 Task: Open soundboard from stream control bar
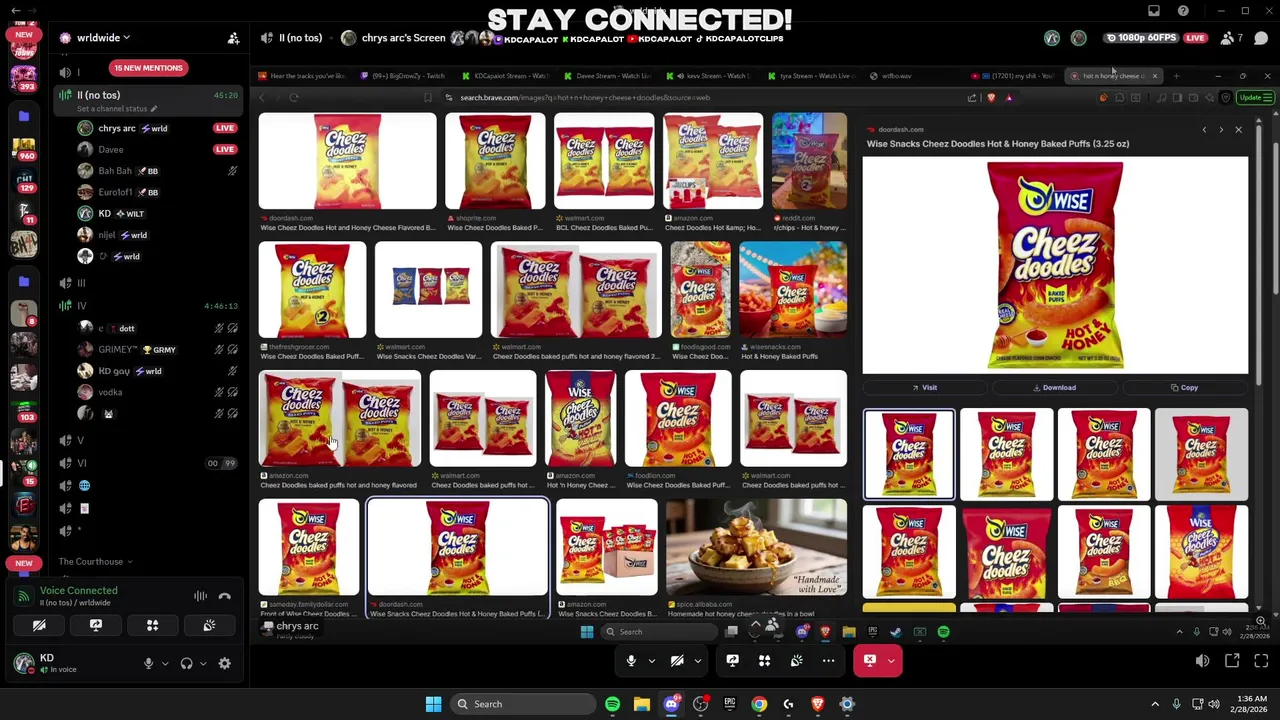coord(796,661)
